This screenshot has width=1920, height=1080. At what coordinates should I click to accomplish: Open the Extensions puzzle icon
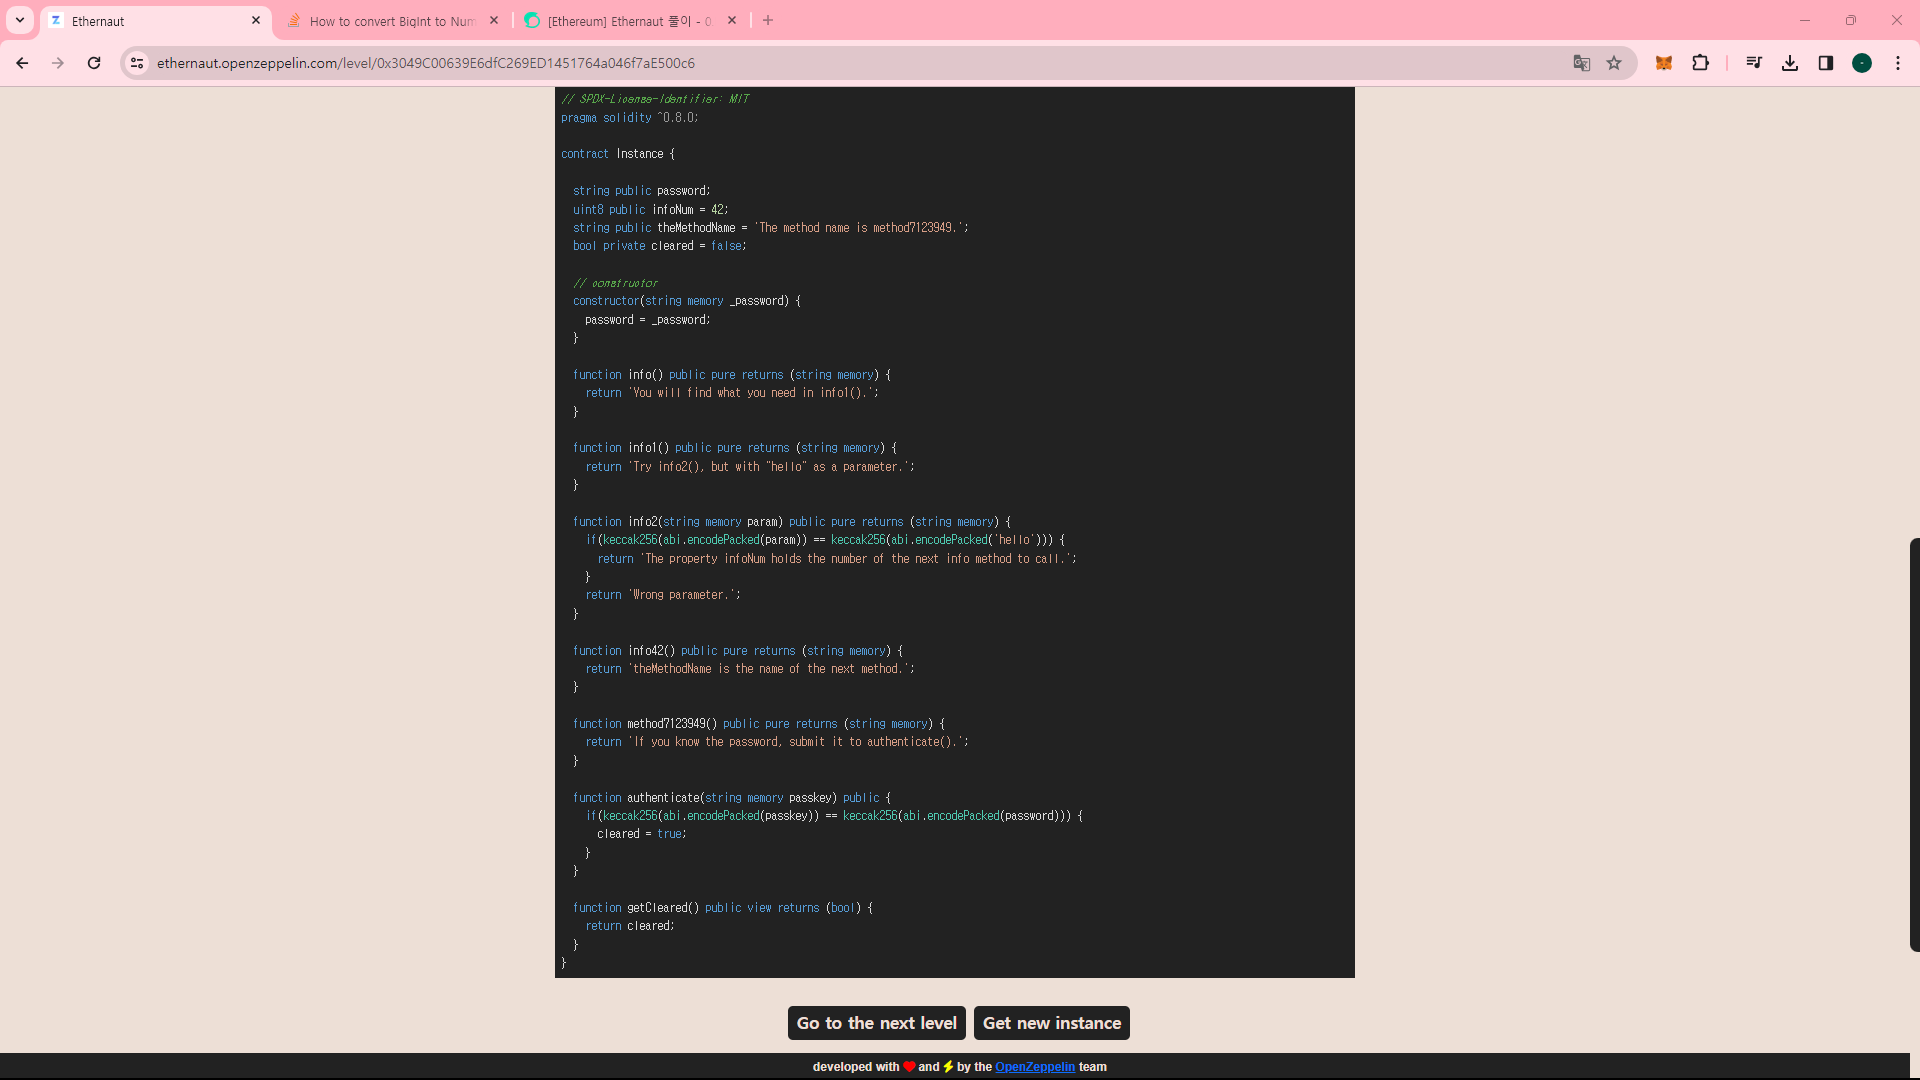pyautogui.click(x=1700, y=63)
